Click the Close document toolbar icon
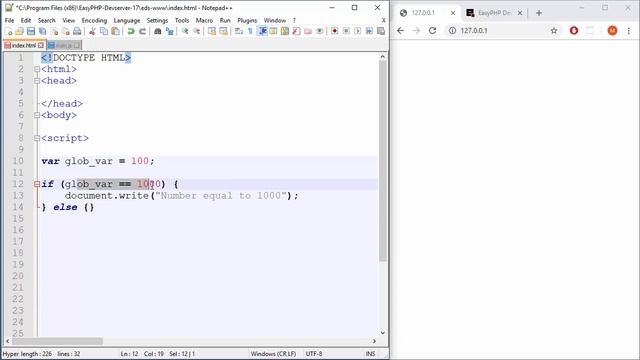The image size is (640, 360). (x=54, y=31)
